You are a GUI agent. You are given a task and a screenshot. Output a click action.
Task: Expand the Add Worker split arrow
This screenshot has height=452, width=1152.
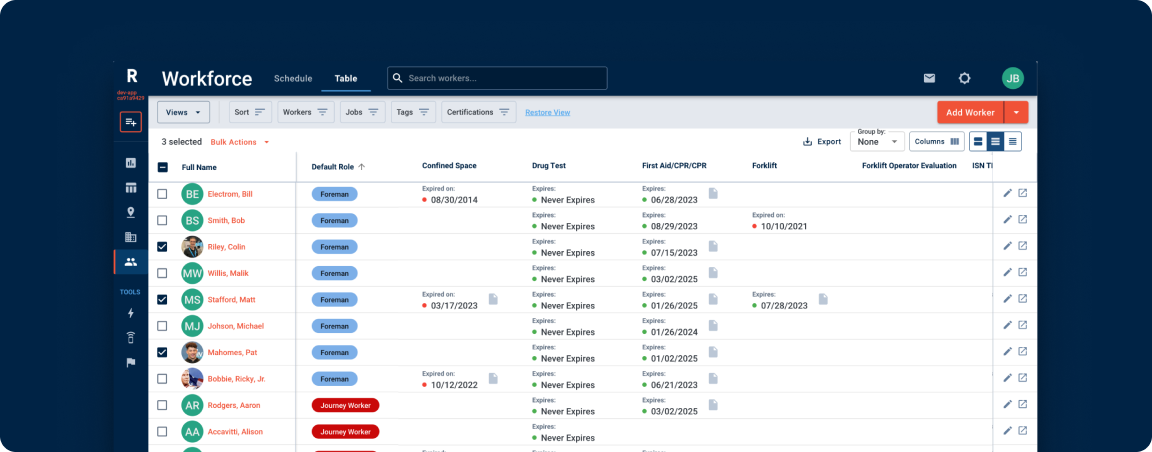pyautogui.click(x=1016, y=112)
